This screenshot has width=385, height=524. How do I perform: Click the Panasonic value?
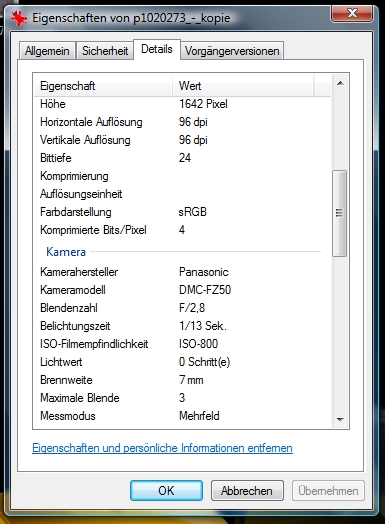(204, 272)
